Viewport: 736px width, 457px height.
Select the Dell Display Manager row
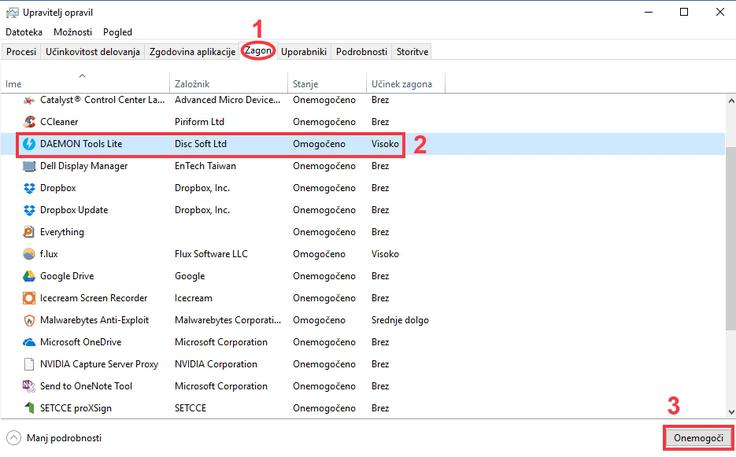[x=362, y=166]
